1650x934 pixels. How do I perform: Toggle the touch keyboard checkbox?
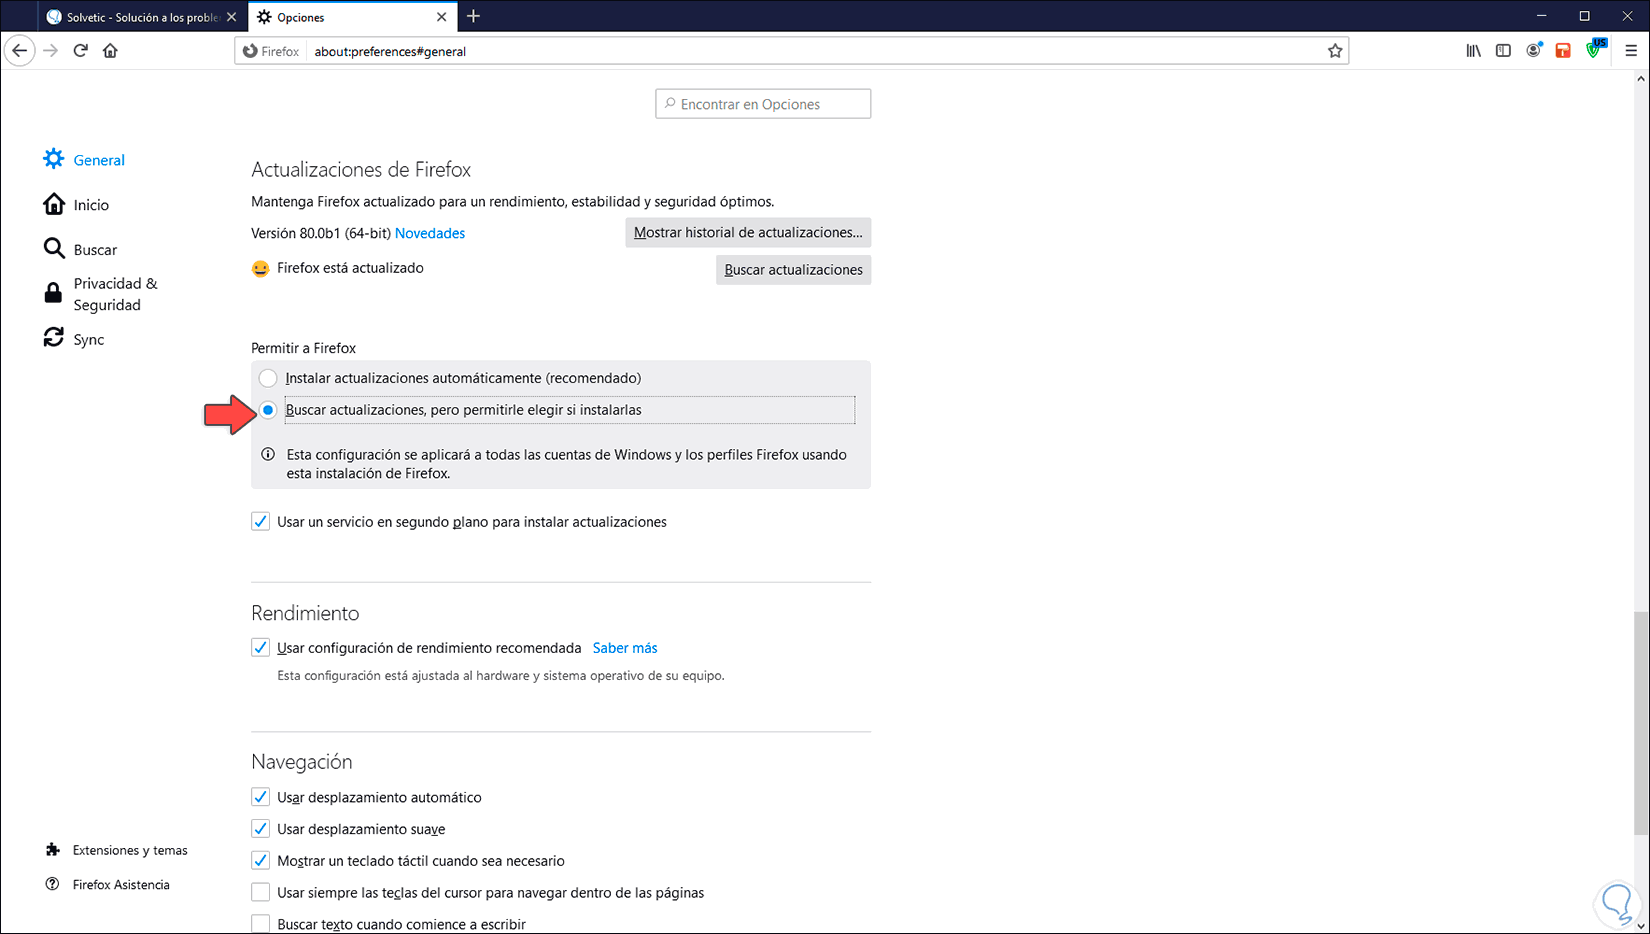(x=260, y=860)
